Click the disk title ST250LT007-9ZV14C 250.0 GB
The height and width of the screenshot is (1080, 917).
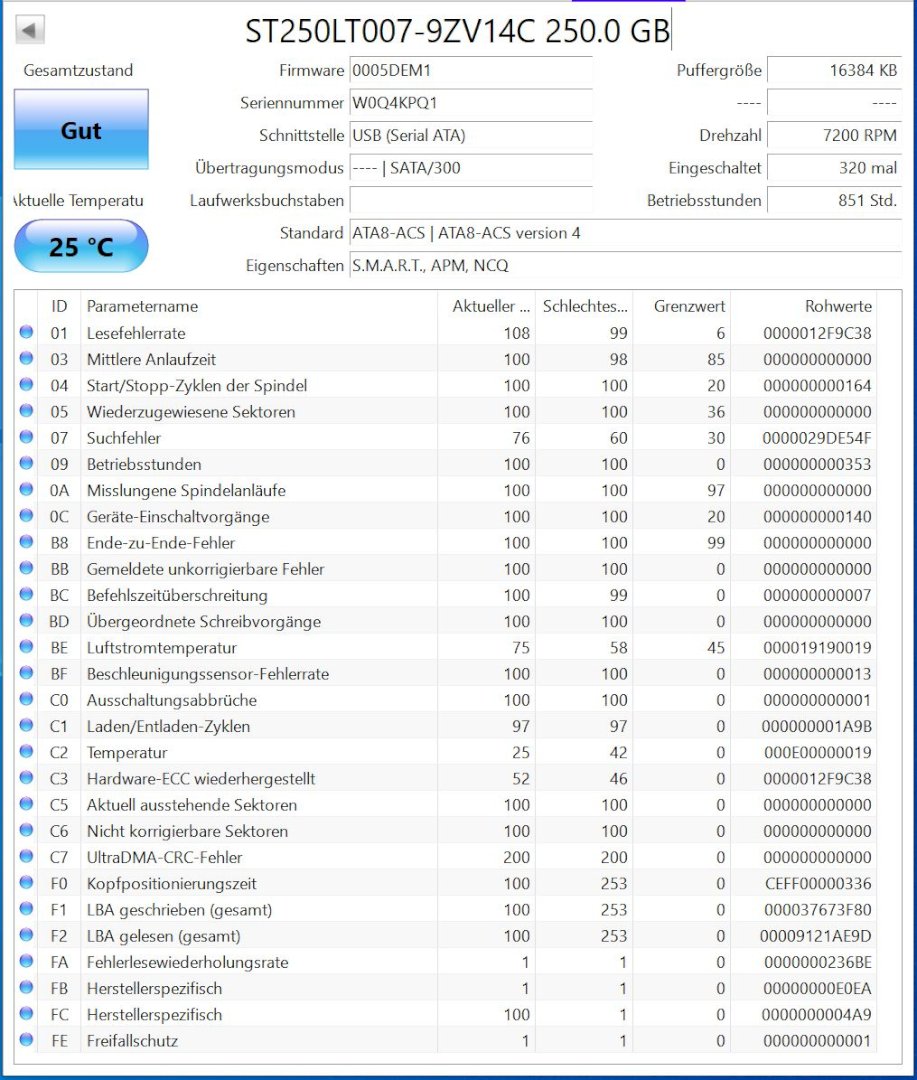click(457, 31)
